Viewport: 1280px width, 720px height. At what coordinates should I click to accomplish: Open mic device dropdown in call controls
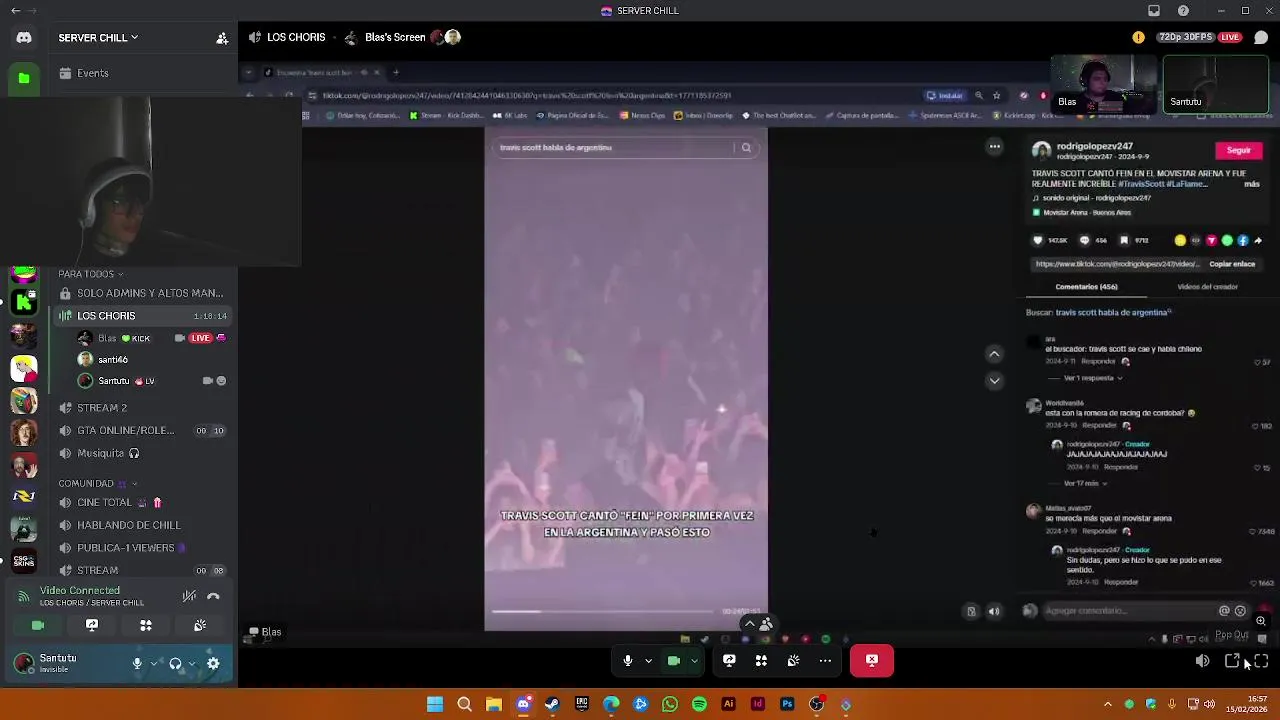coord(648,660)
